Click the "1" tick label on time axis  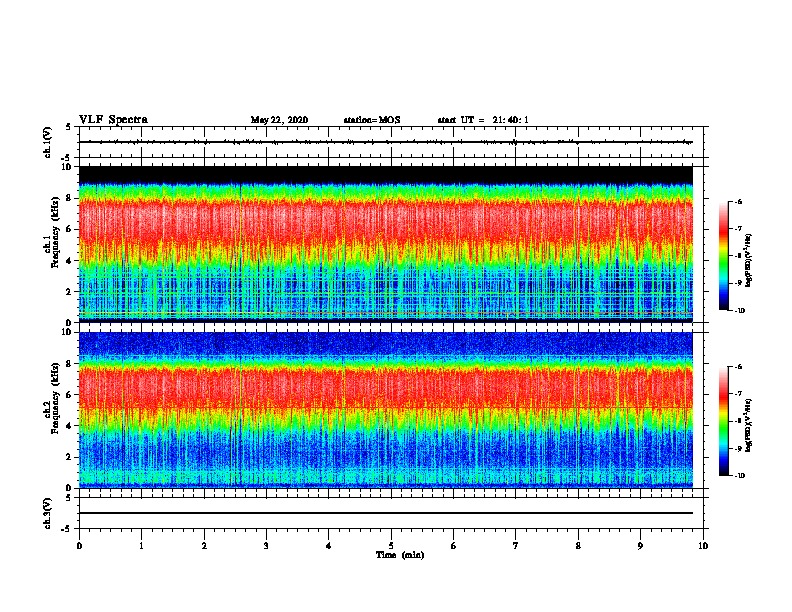tap(141, 546)
